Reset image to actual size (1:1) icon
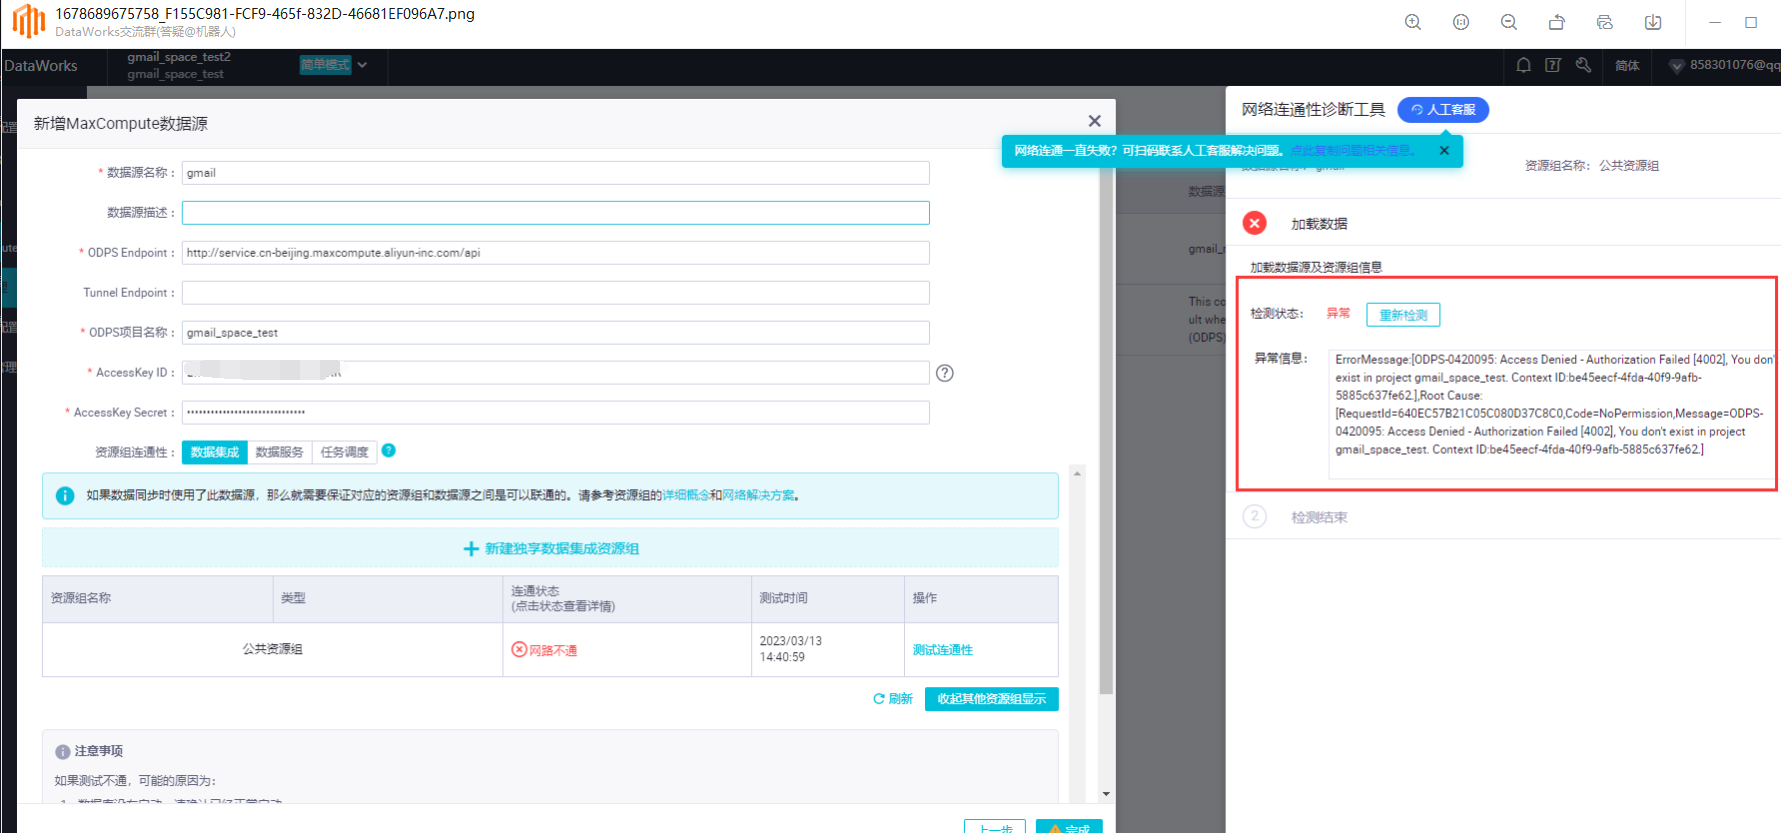Image resolution: width=1781 pixels, height=833 pixels. (x=1461, y=22)
